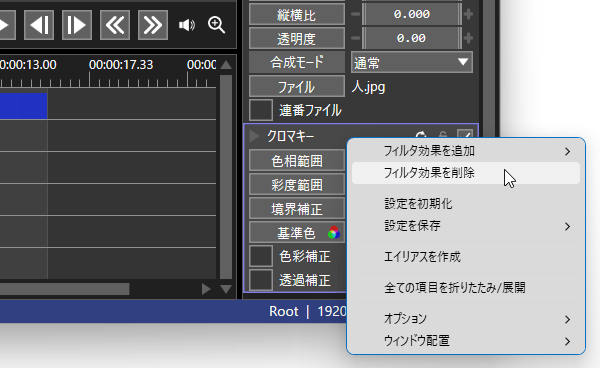The height and width of the screenshot is (368, 600).
Task: Click the timeline scroll down arrow
Action: [226, 289]
